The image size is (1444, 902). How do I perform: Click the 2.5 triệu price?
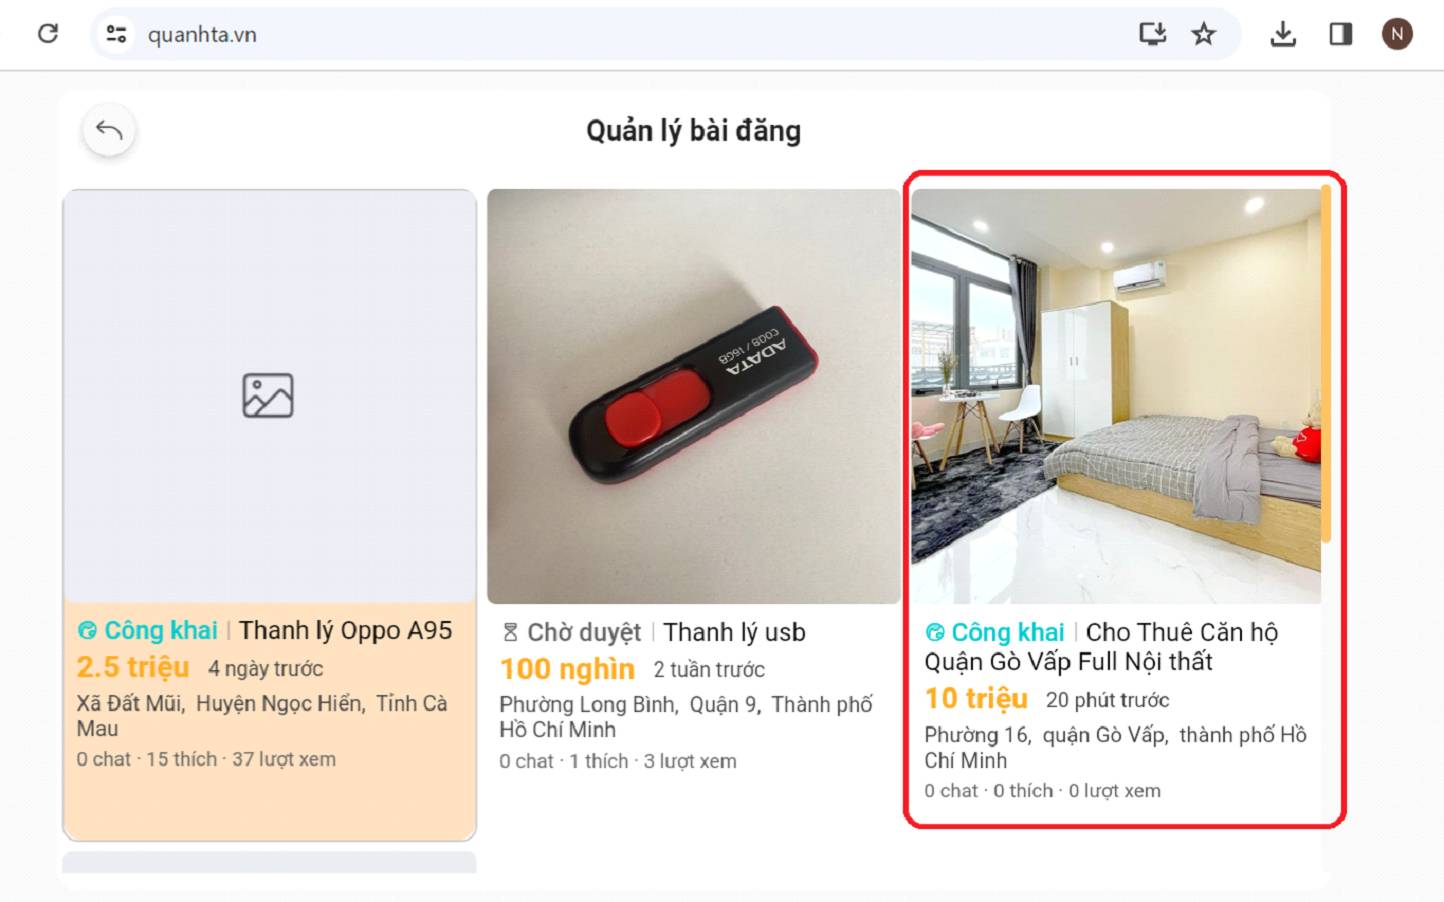(133, 667)
